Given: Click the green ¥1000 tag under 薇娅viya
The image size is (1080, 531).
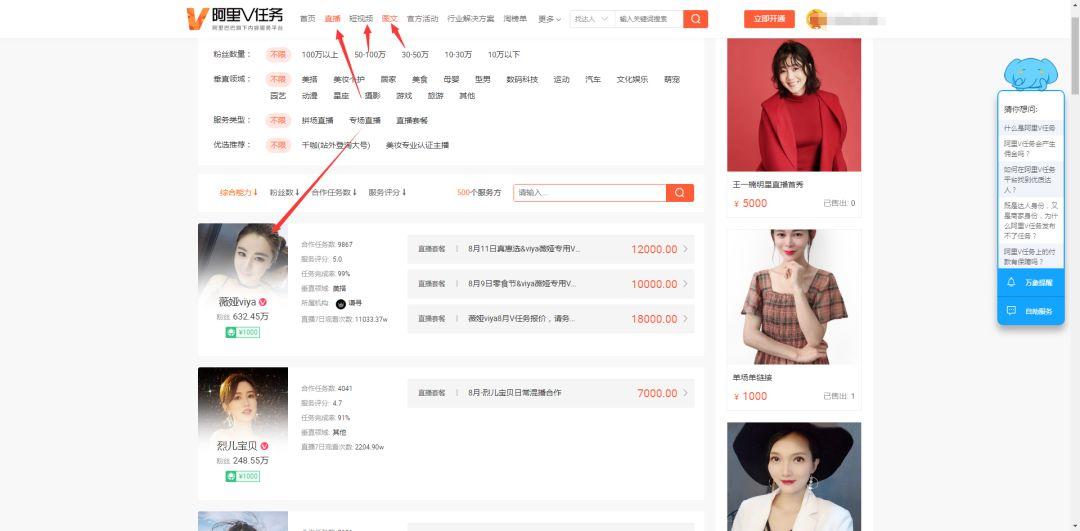Looking at the screenshot, I should 242,332.
